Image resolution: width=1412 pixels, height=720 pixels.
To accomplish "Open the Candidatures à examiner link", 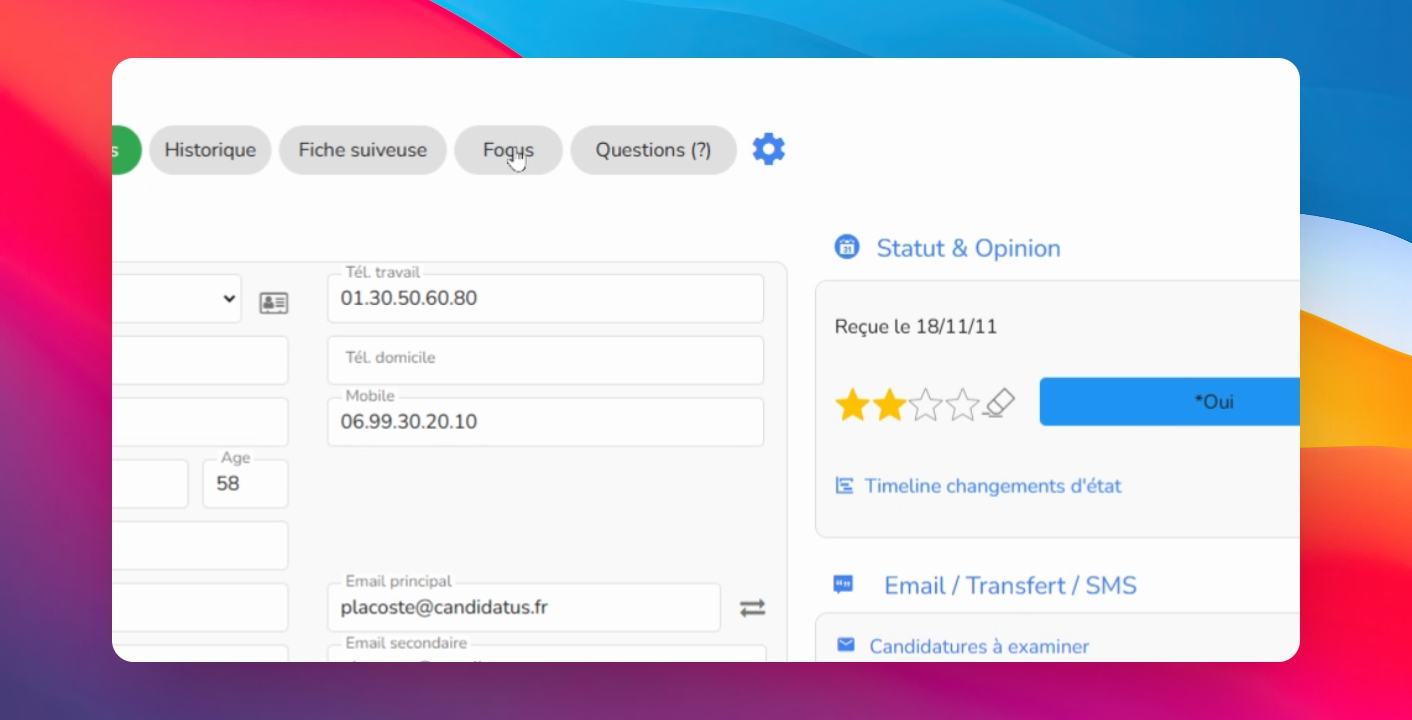I will tap(979, 647).
